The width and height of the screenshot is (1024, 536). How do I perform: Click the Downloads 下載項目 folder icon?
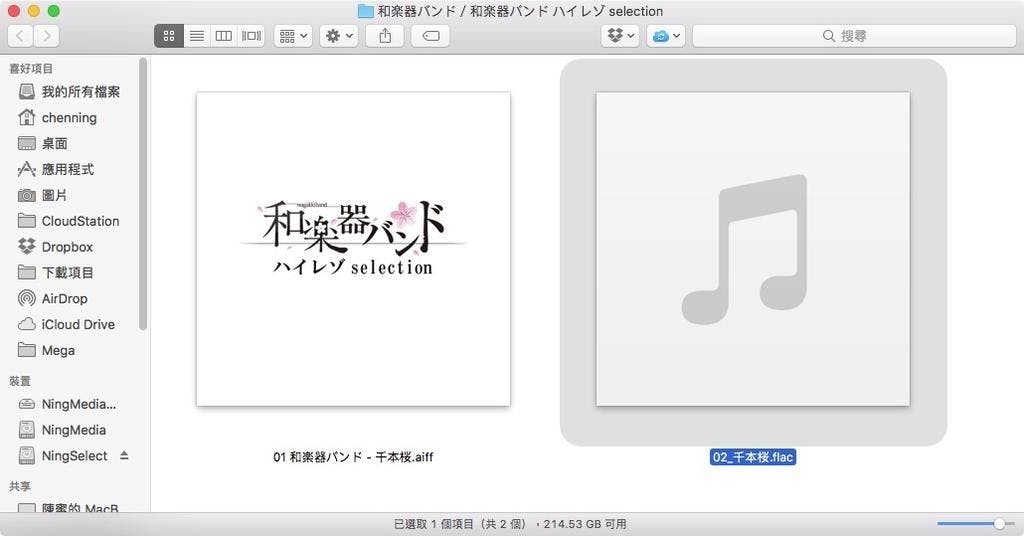27,272
